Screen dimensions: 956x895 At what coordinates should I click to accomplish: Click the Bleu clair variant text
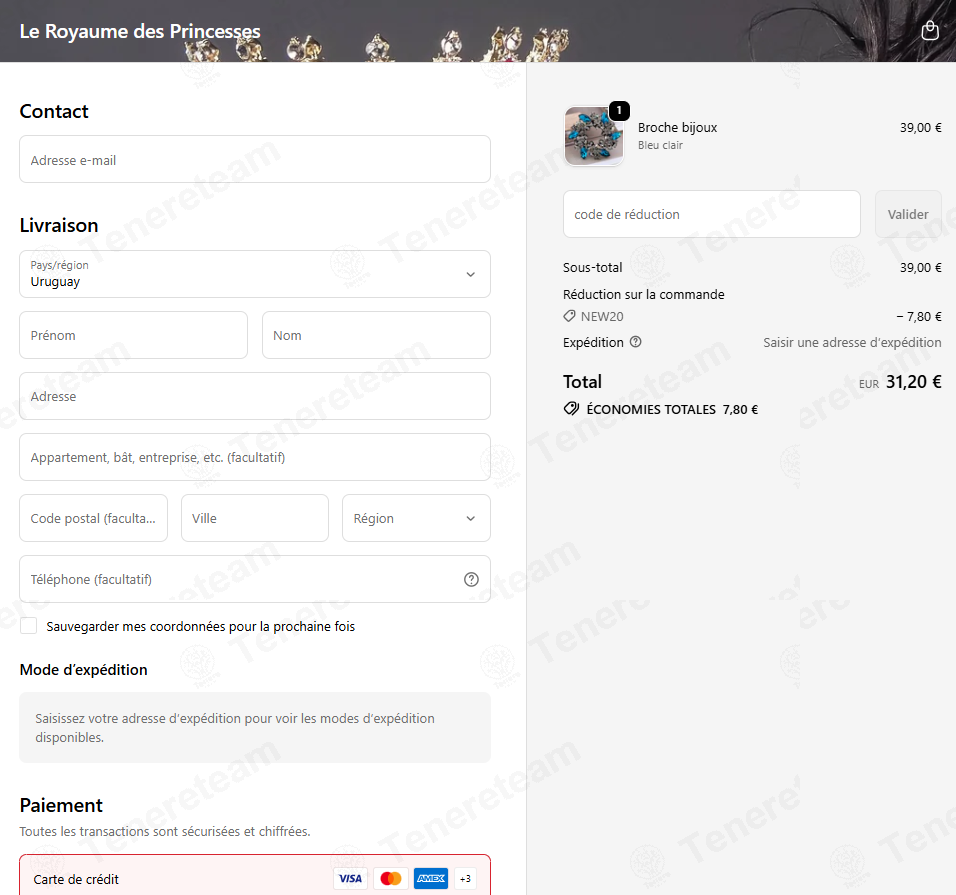(x=660, y=145)
